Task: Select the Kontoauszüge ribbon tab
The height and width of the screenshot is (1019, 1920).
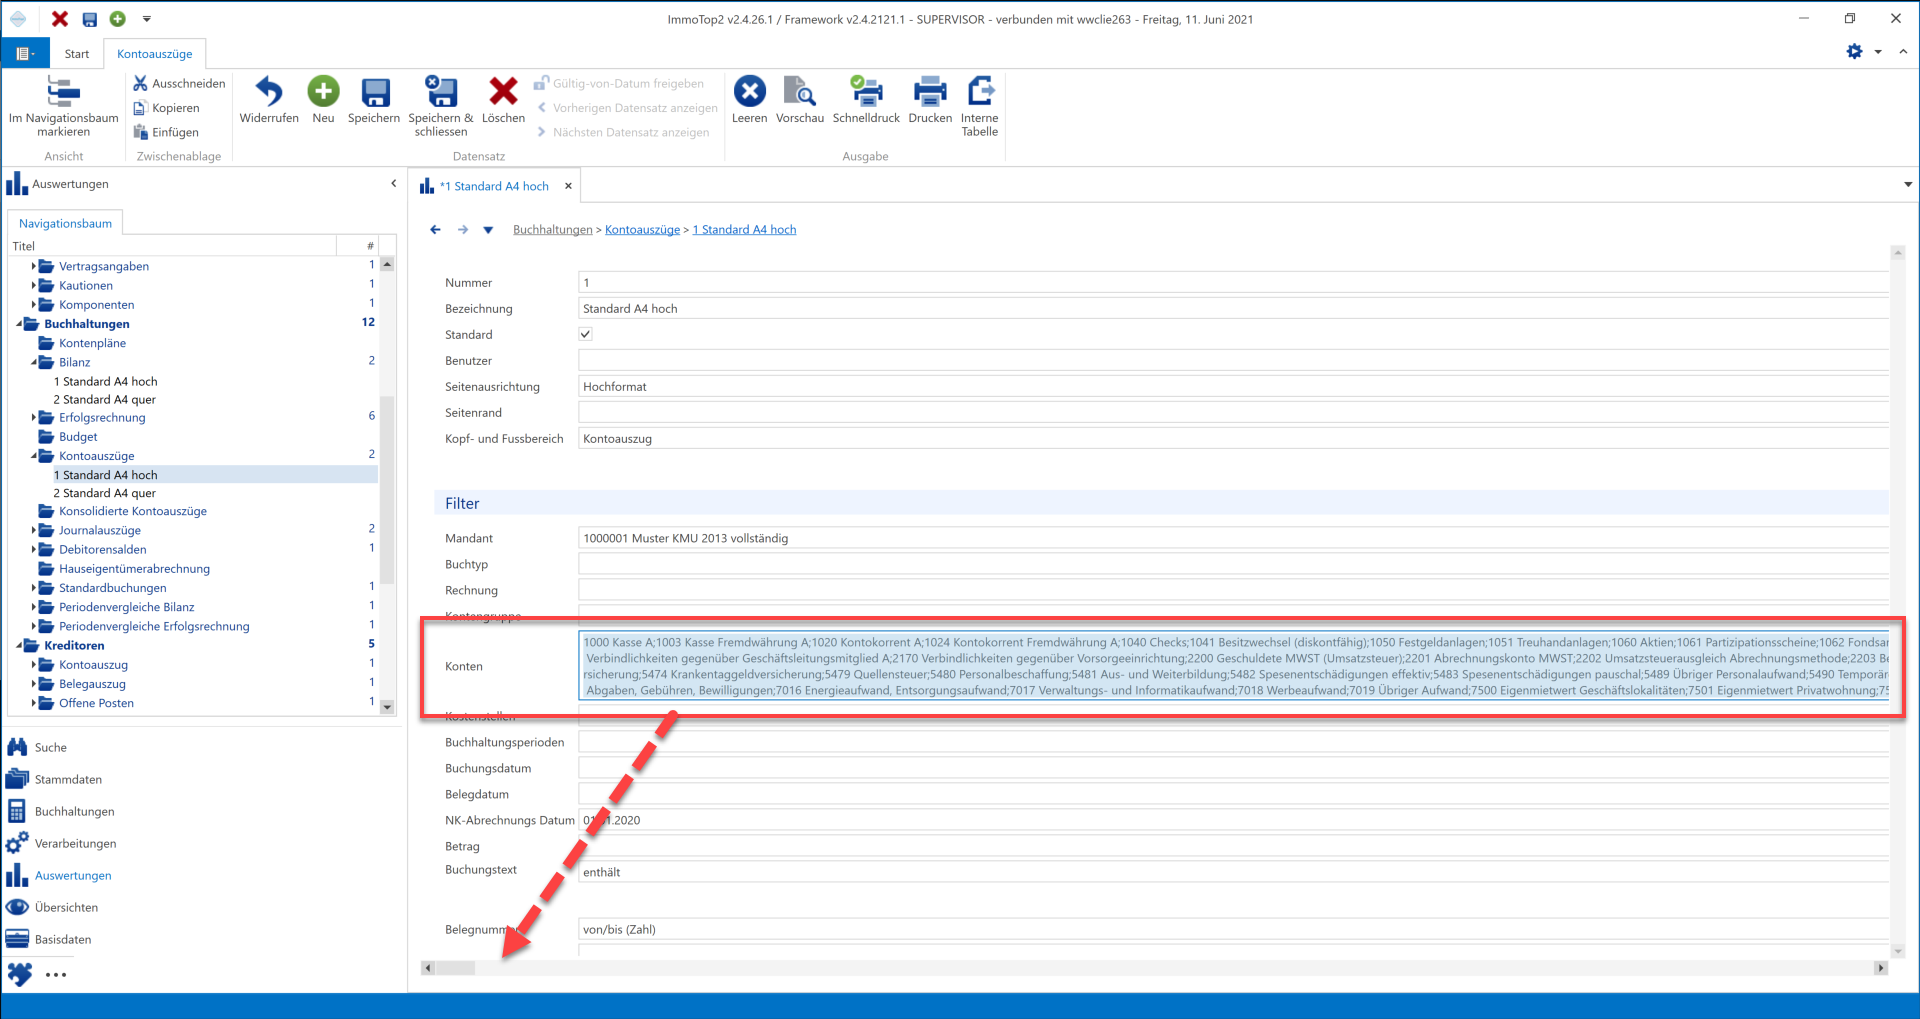Action: click(x=154, y=54)
